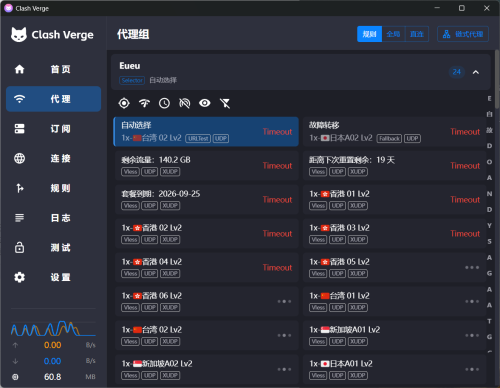Click the crossed-out wifi delay-check-URL icon
The width and height of the screenshot is (500, 388).
(185, 103)
